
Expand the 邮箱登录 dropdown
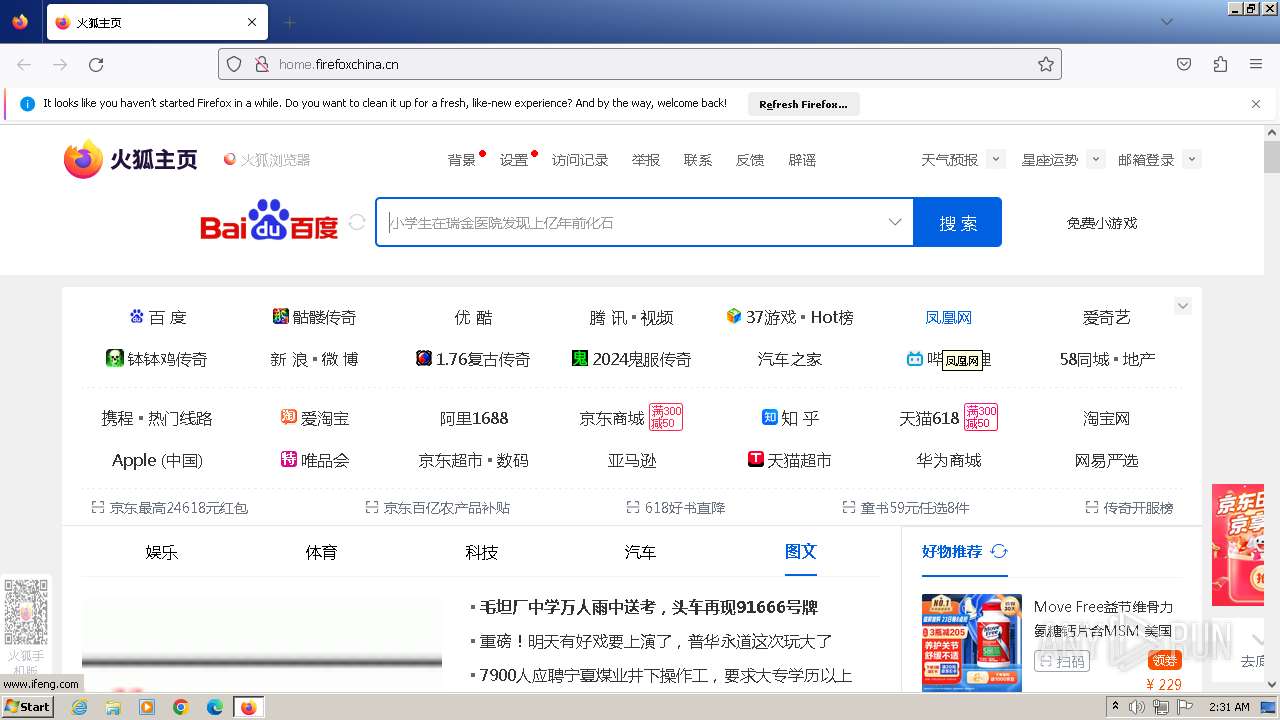click(x=1191, y=159)
